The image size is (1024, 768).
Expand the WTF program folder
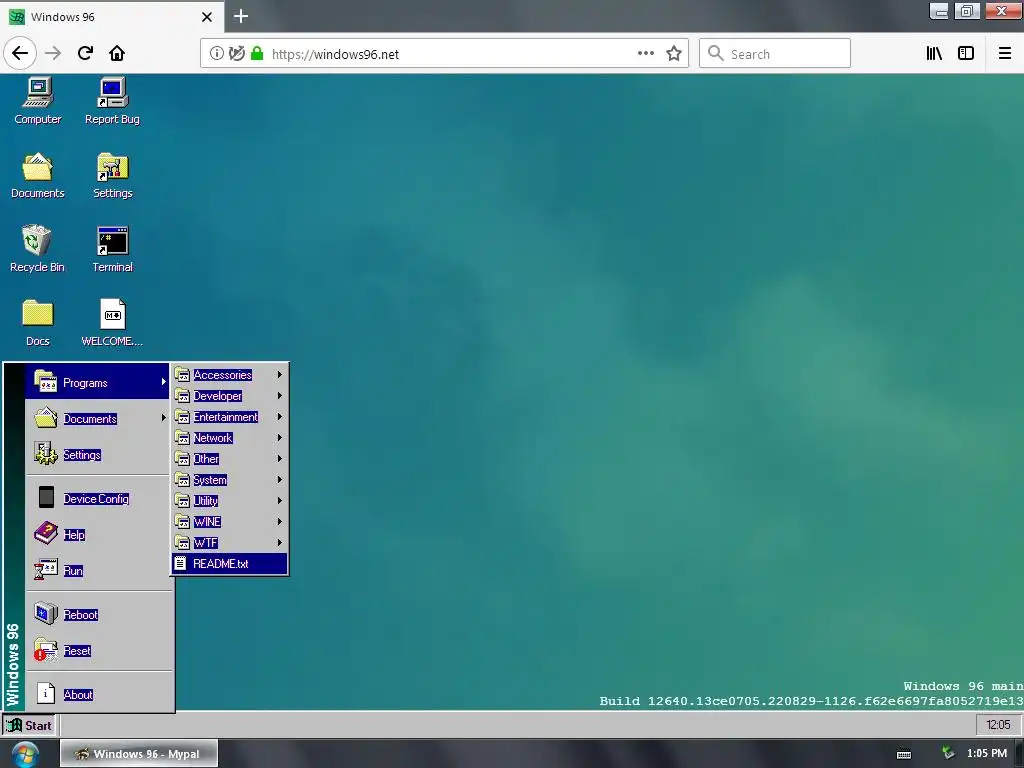coord(229,542)
